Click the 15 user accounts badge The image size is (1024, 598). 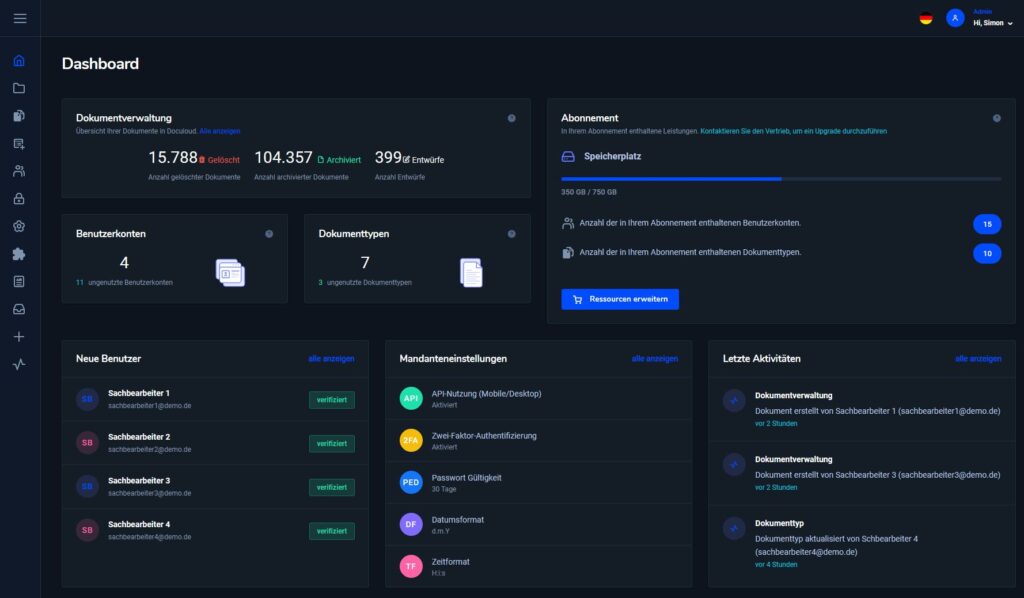click(987, 224)
